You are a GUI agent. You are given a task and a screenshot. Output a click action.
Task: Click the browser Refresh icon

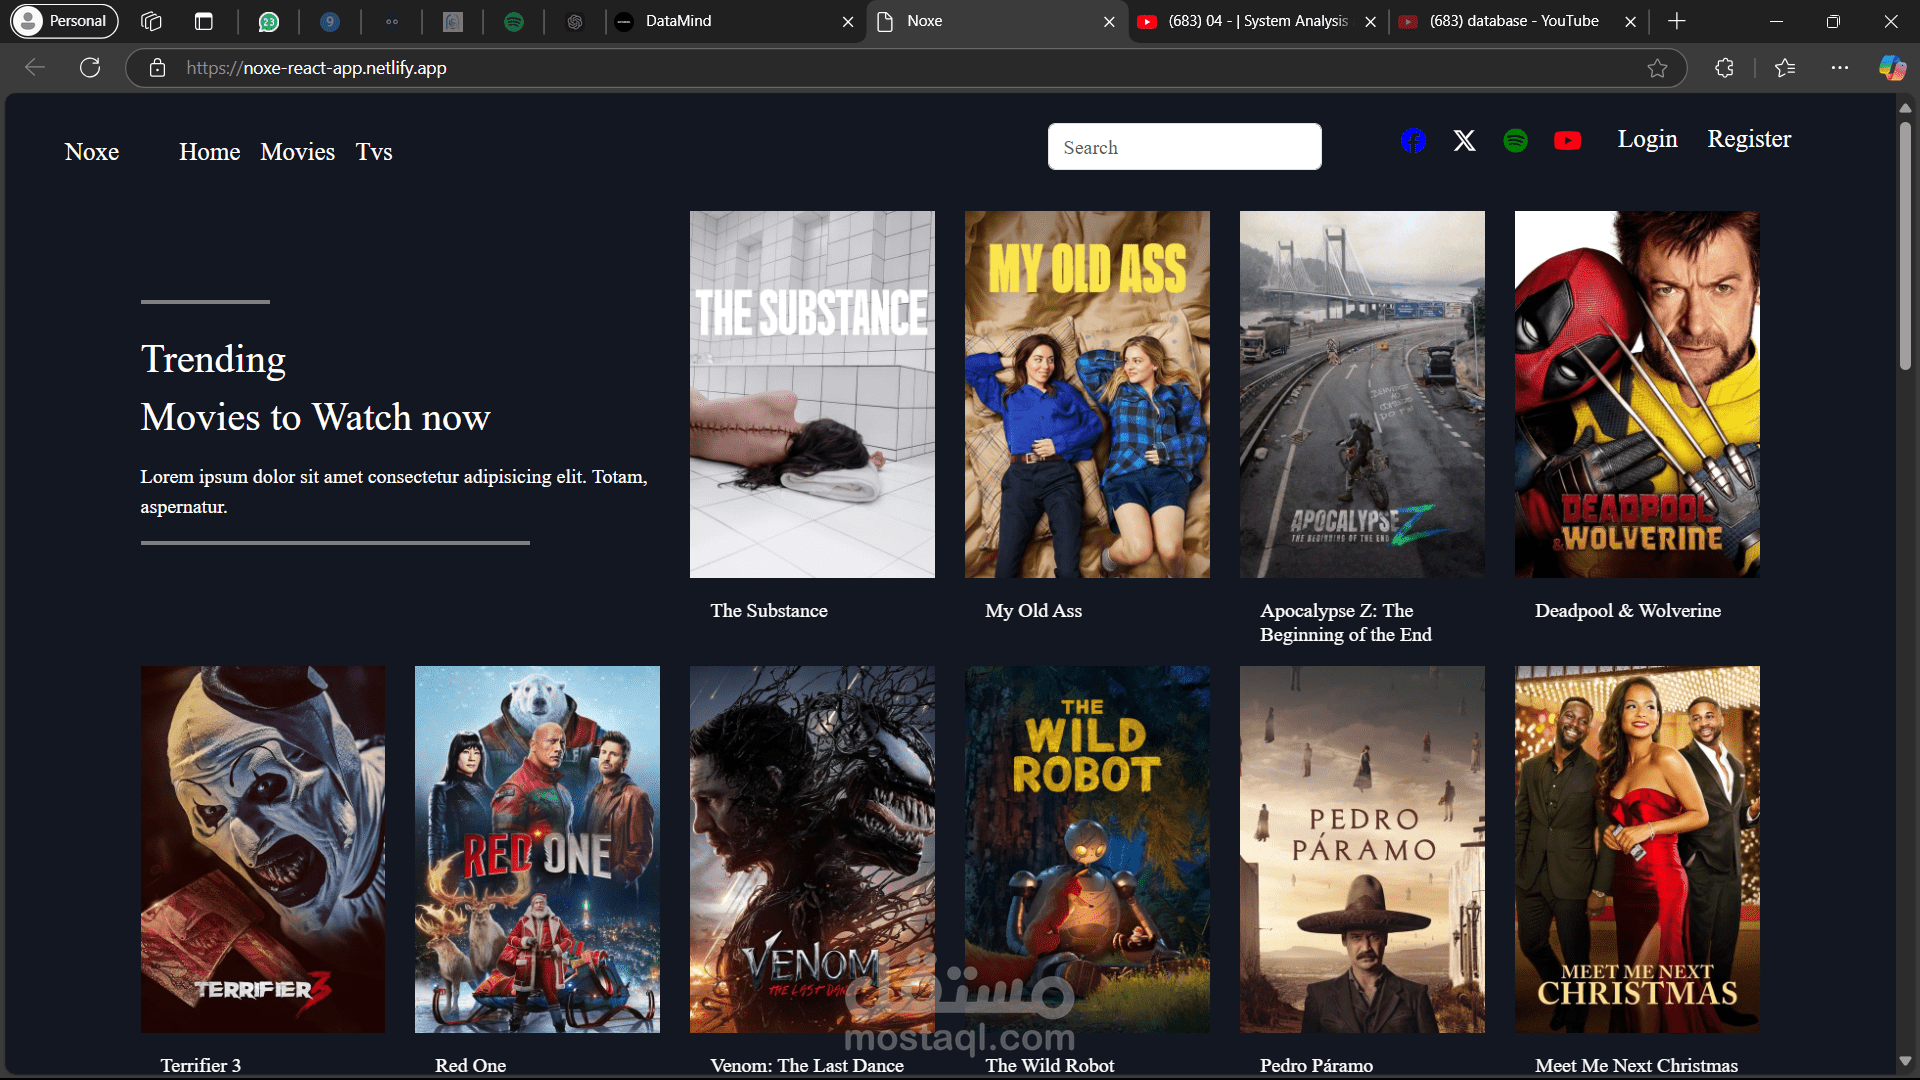pos(90,68)
